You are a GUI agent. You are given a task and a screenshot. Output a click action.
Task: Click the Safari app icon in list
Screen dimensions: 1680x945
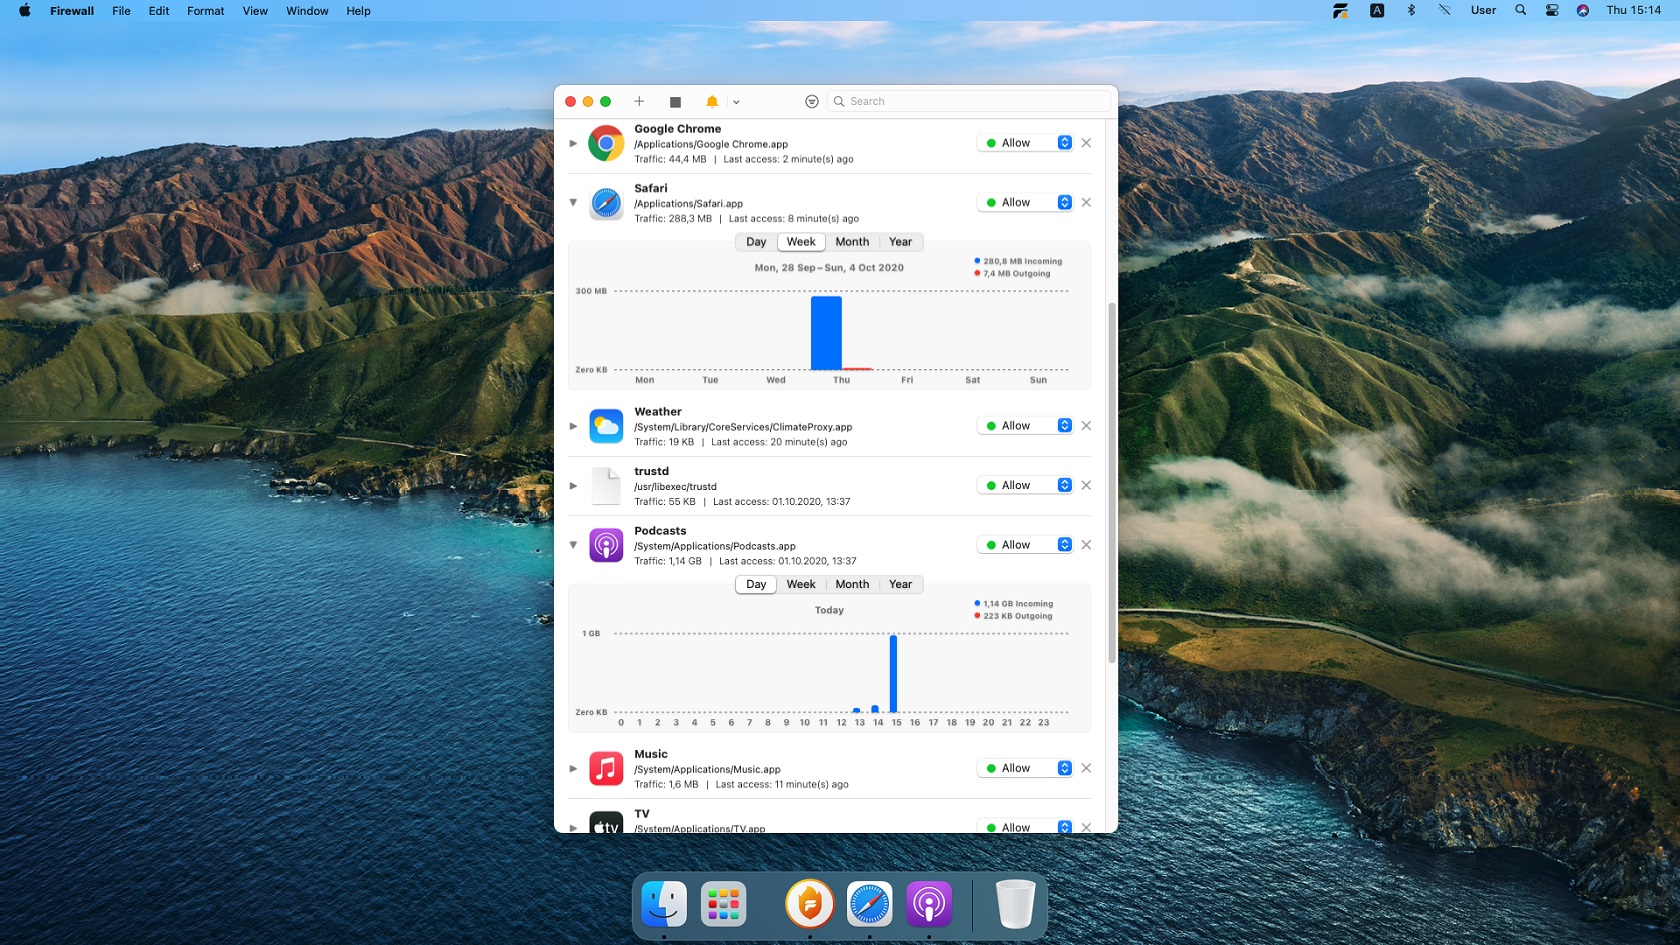pyautogui.click(x=606, y=203)
